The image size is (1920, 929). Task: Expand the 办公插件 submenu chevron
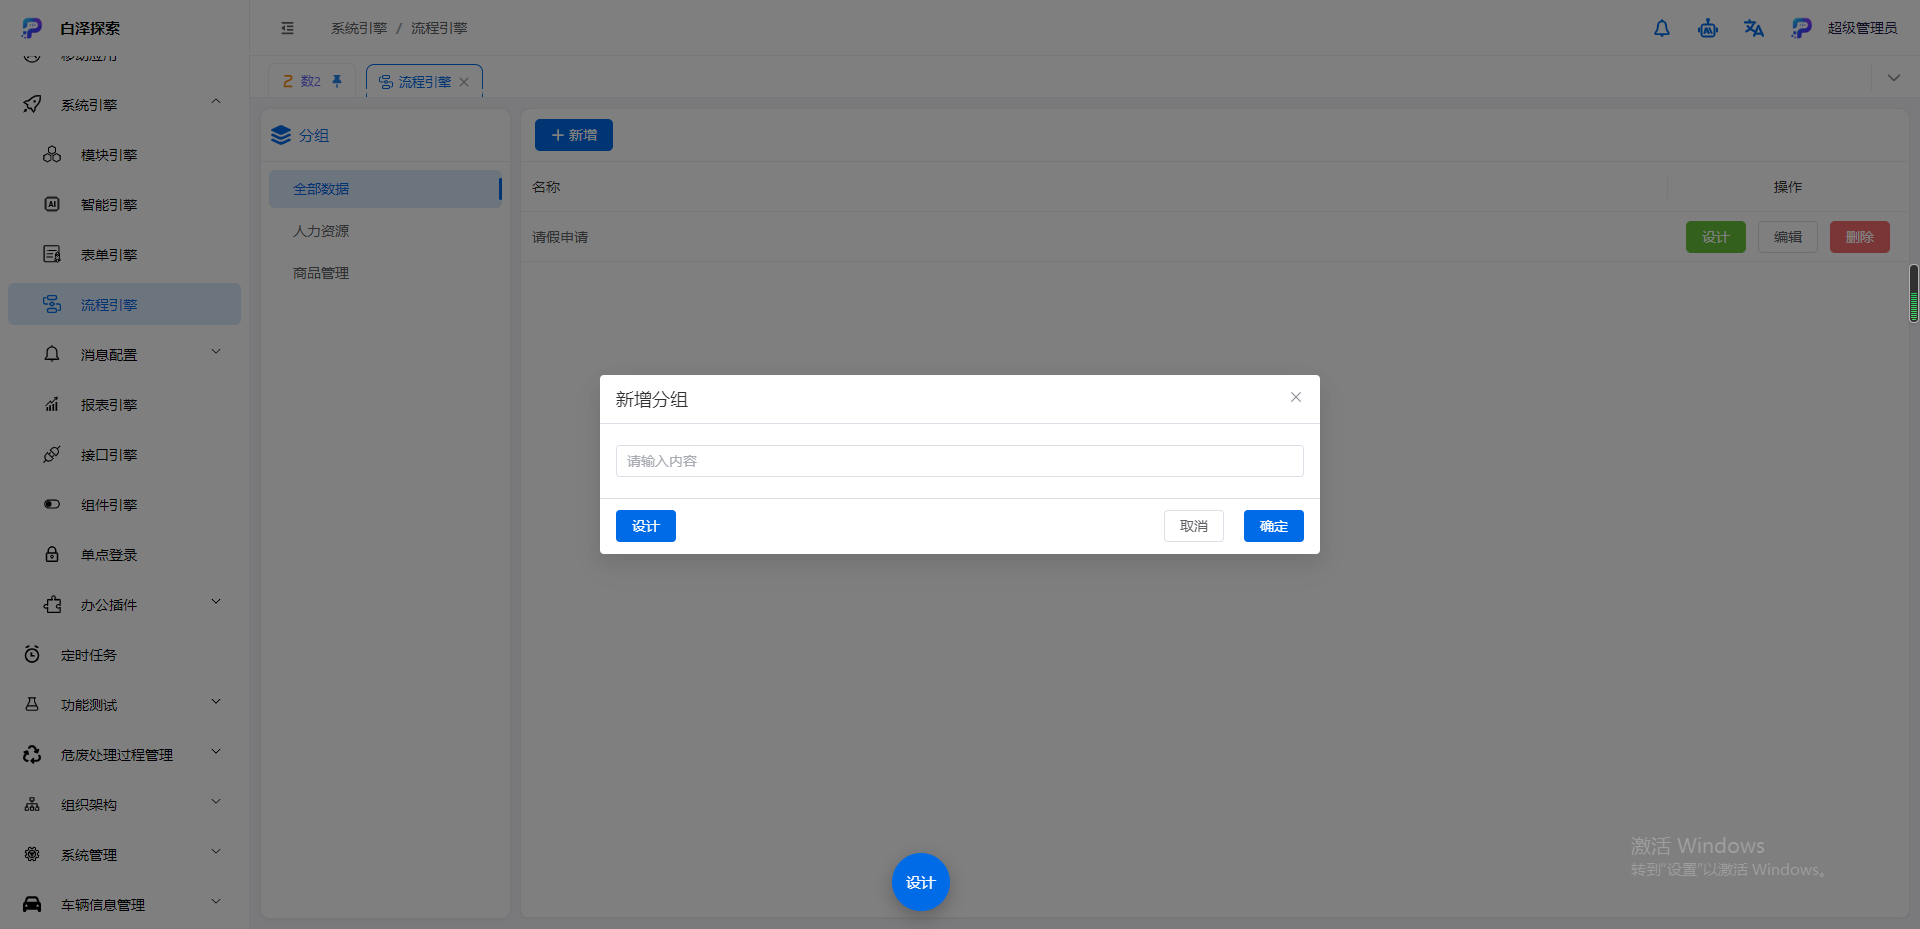[x=216, y=602]
